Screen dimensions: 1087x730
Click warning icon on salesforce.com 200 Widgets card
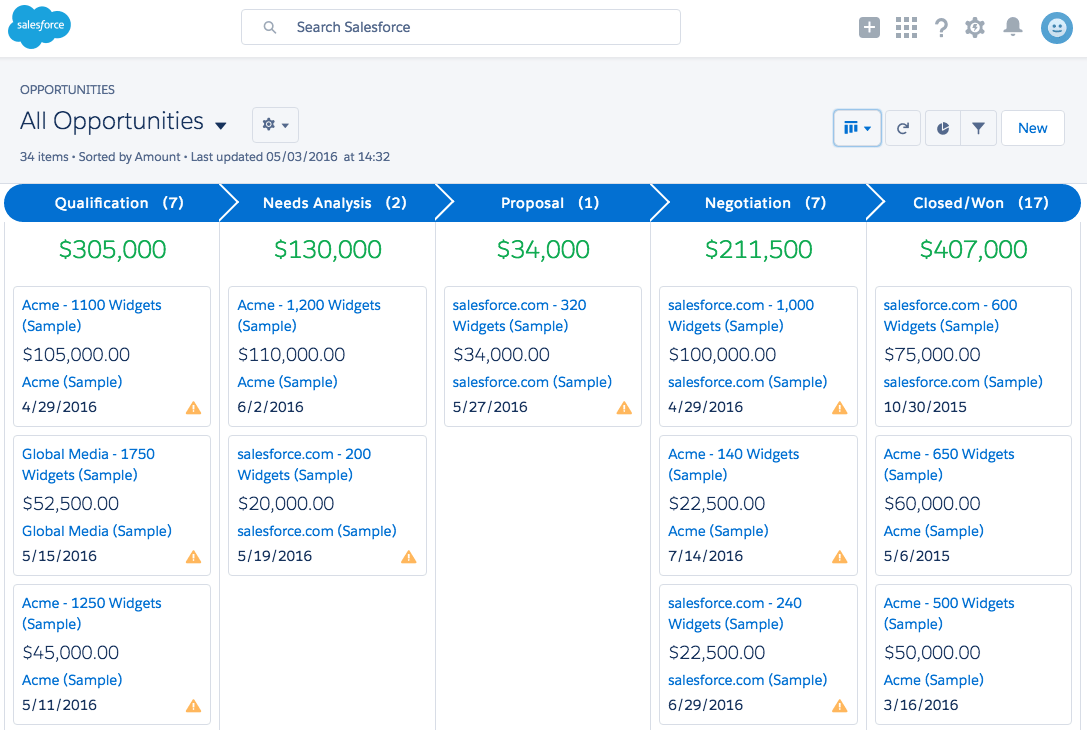[409, 557]
